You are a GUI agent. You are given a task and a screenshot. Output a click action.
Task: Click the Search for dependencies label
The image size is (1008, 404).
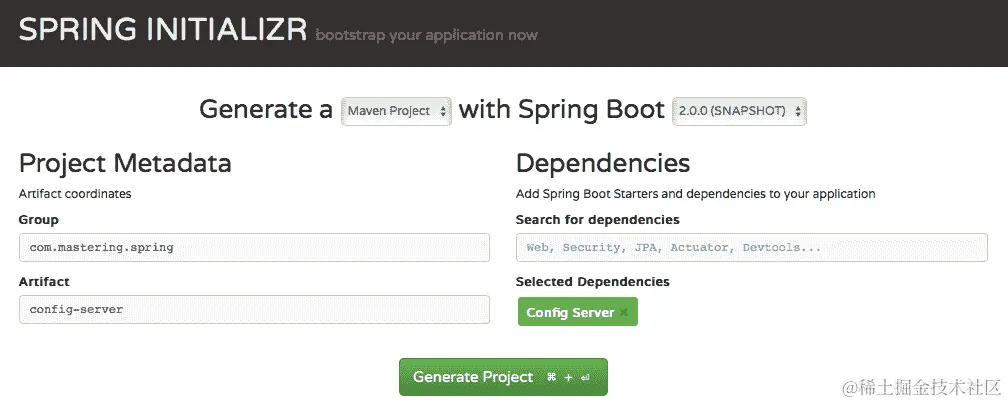(597, 219)
